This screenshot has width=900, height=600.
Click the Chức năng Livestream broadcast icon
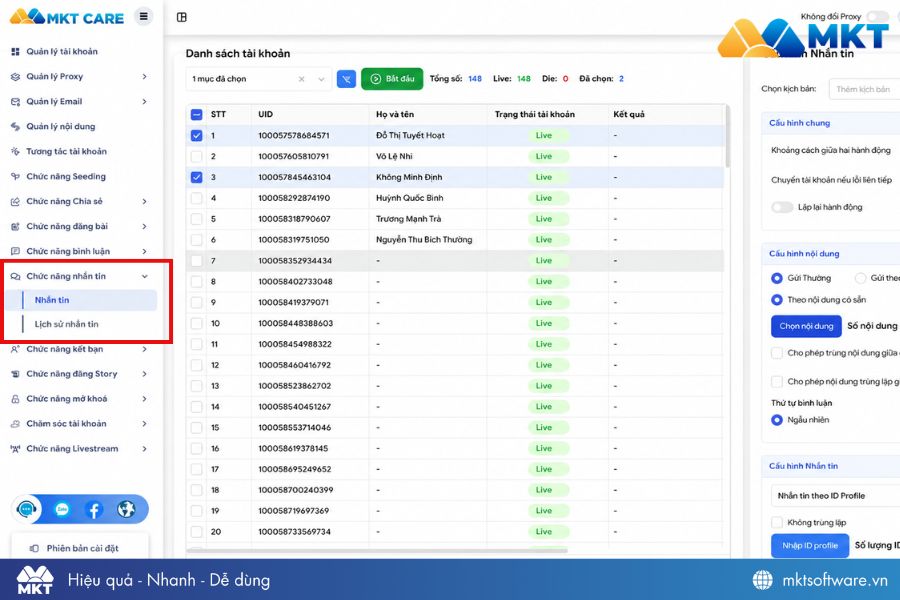[15, 449]
